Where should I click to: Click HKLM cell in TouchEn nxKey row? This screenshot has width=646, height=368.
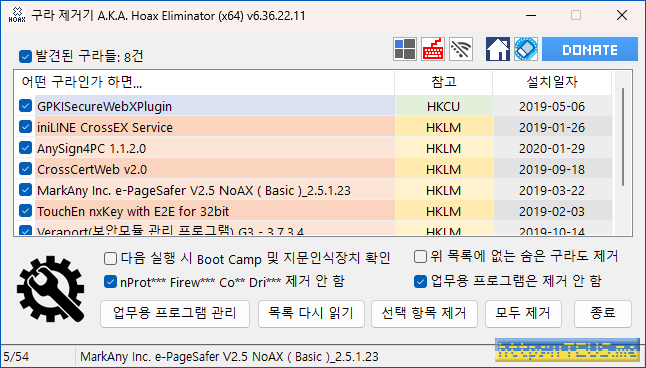pyautogui.click(x=444, y=211)
